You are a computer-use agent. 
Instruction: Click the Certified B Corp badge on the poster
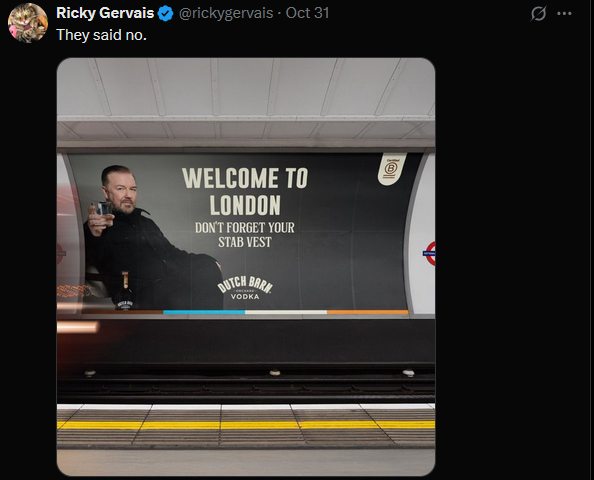pos(392,169)
